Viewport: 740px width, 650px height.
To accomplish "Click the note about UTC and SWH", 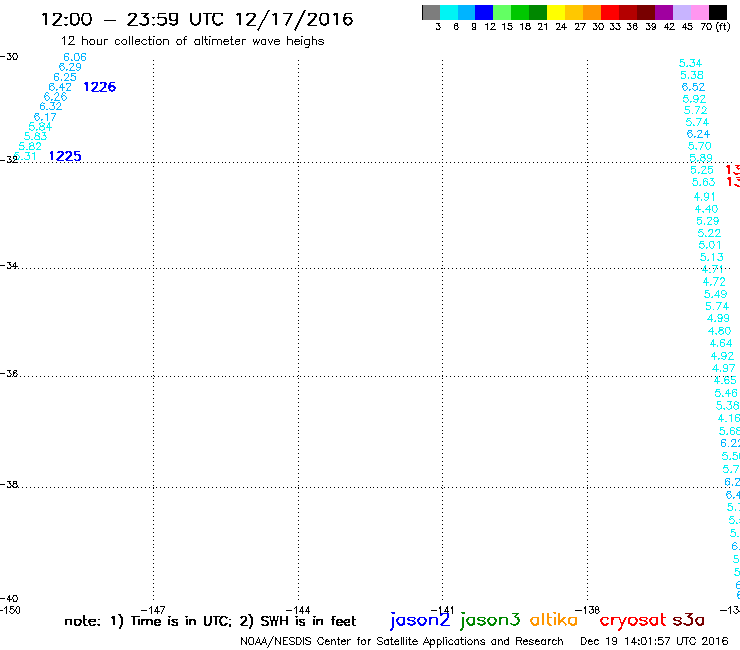I will point(210,621).
